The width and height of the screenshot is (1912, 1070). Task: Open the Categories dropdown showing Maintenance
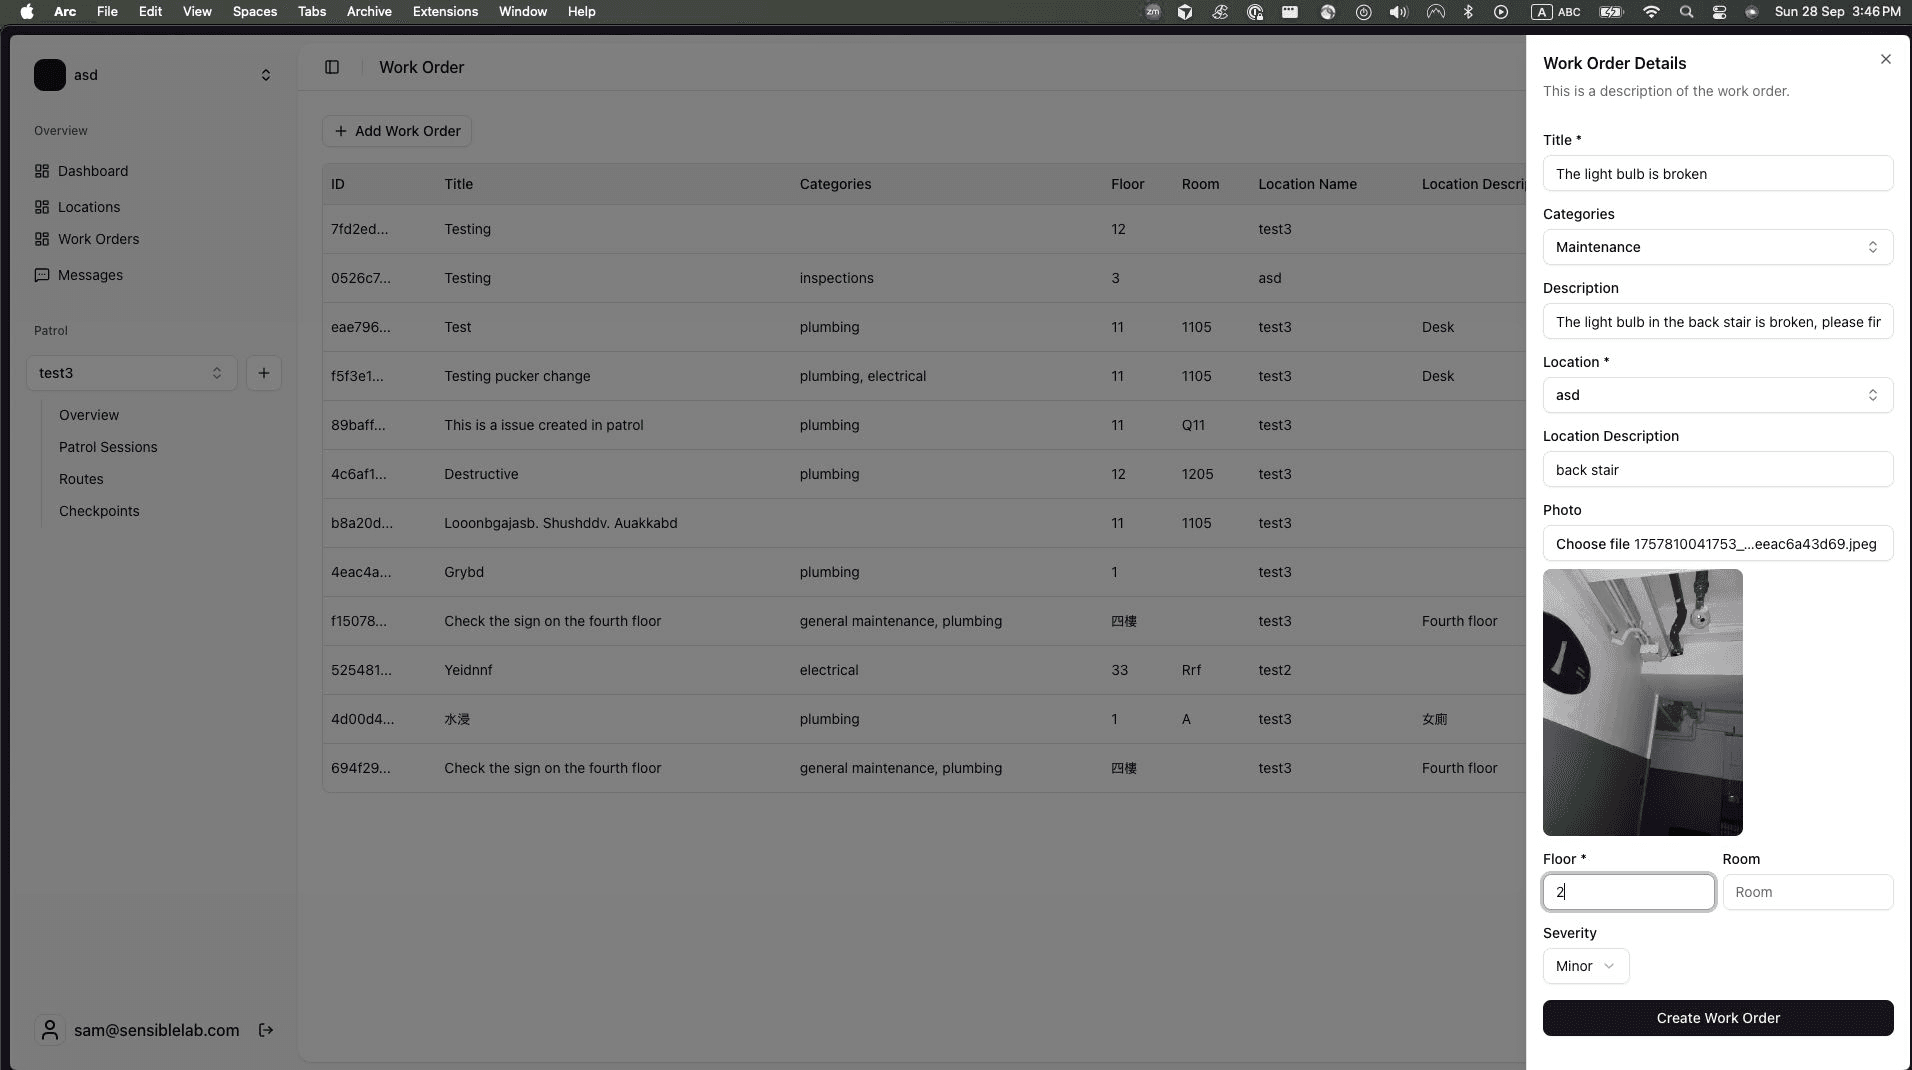tap(1717, 247)
